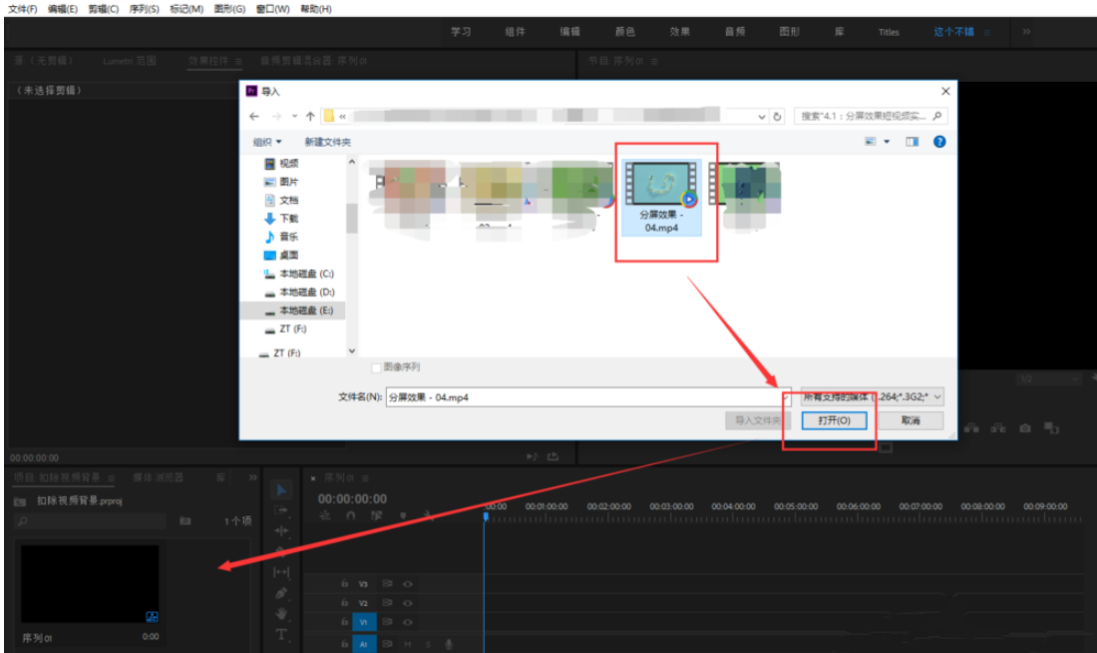The height and width of the screenshot is (653, 1097).
Task: Go forward in Import dialog
Action: pos(276,116)
